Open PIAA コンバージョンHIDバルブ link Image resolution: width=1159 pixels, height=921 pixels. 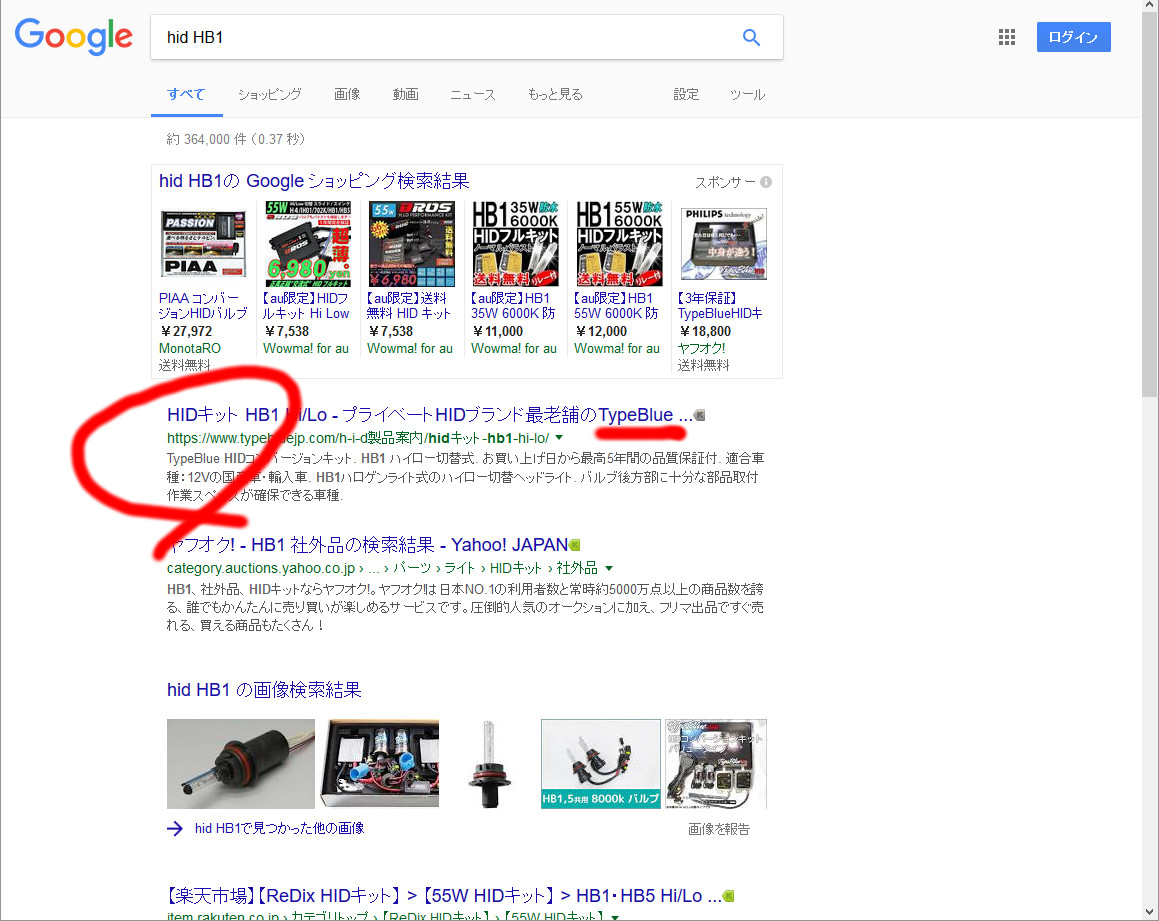pos(203,306)
